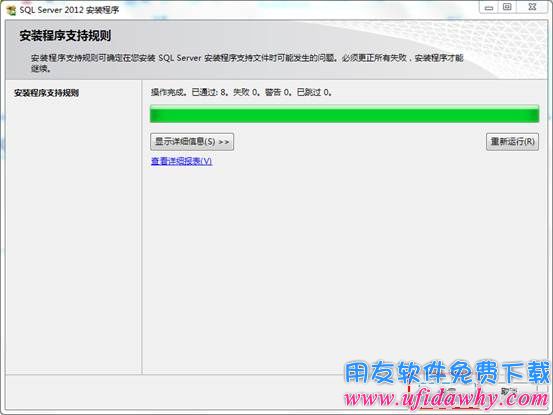Maximize the SQL Server 2012 setup window
553x415 pixels.
tap(507, 7)
